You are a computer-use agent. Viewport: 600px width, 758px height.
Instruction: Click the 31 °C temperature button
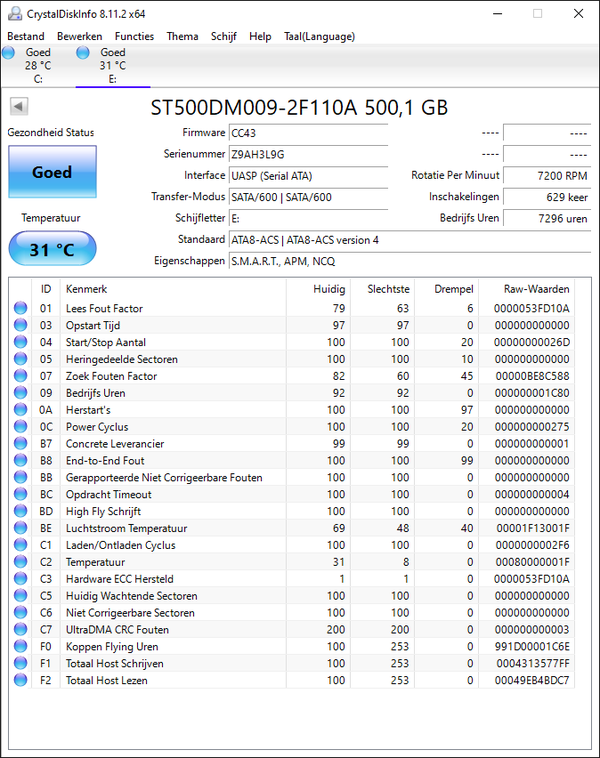tap(52, 249)
